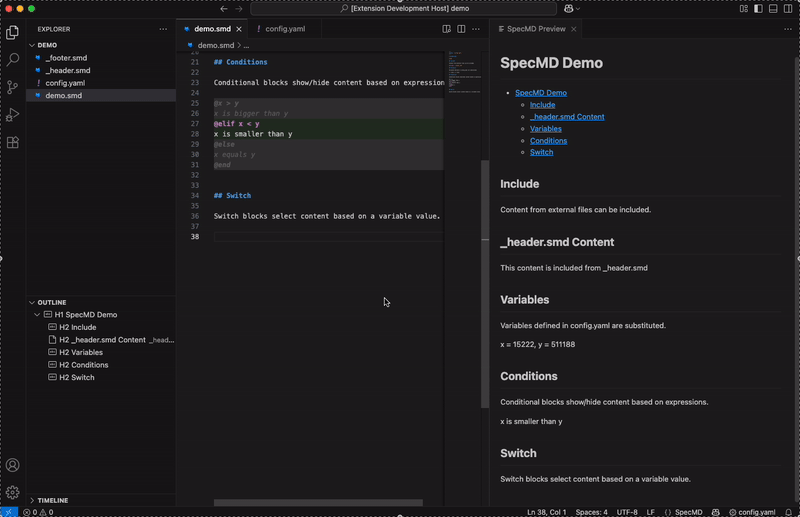800x517 pixels.
Task: Collapse H1 SpecMD Demo outline node
Action: [x=37, y=315]
